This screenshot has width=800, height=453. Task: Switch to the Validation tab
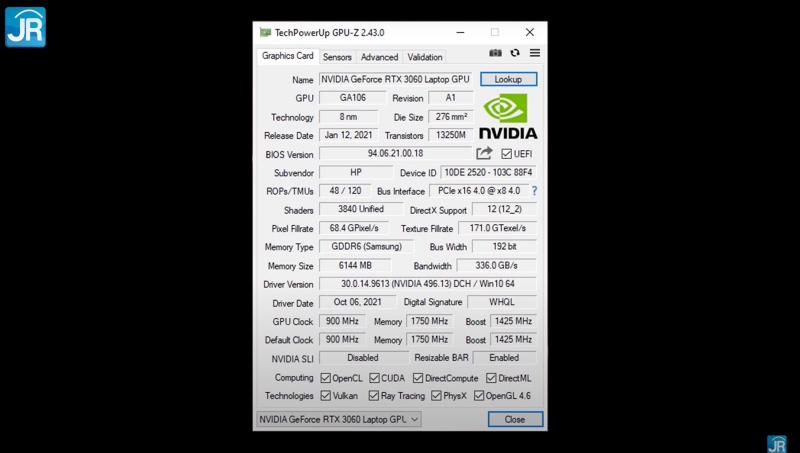pyautogui.click(x=424, y=57)
